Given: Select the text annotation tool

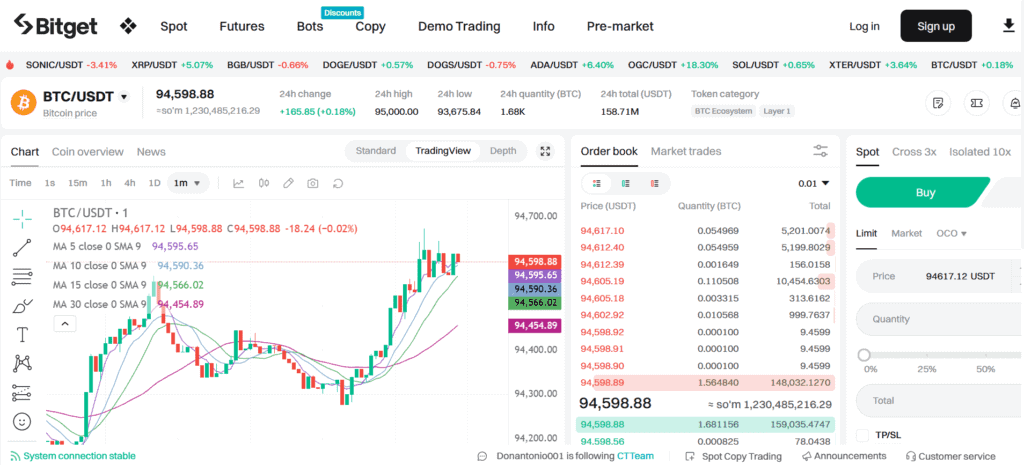Looking at the screenshot, I should pyautogui.click(x=22, y=335).
